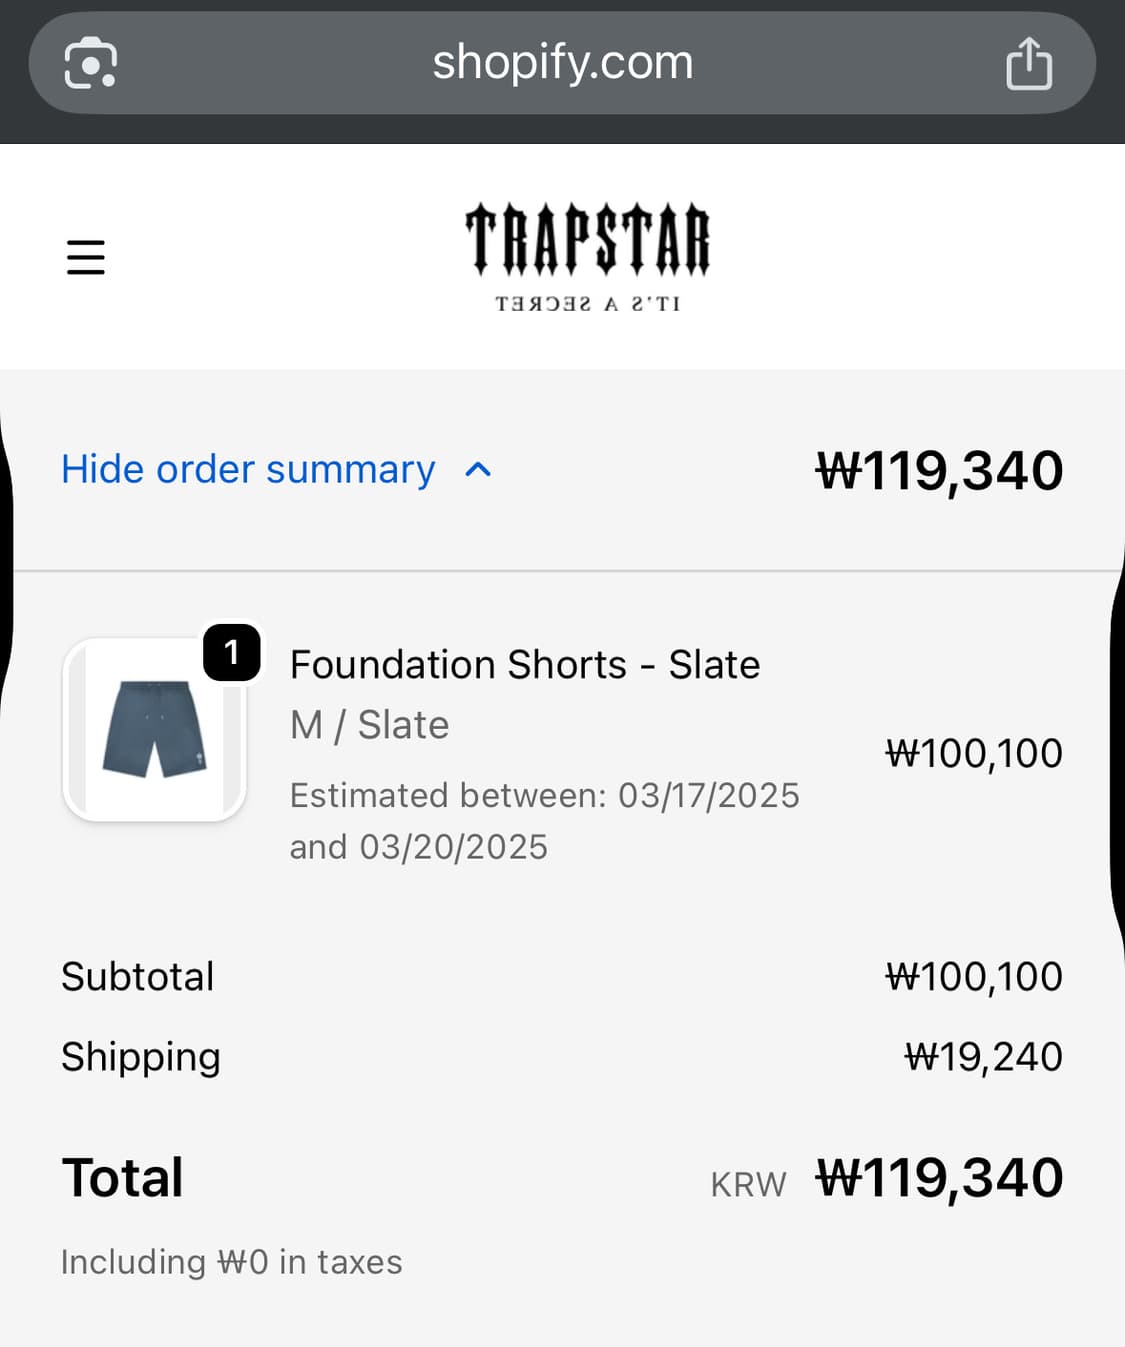Select the Foundation Shorts - Slate title
This screenshot has width=1125, height=1347.
pyautogui.click(x=524, y=664)
